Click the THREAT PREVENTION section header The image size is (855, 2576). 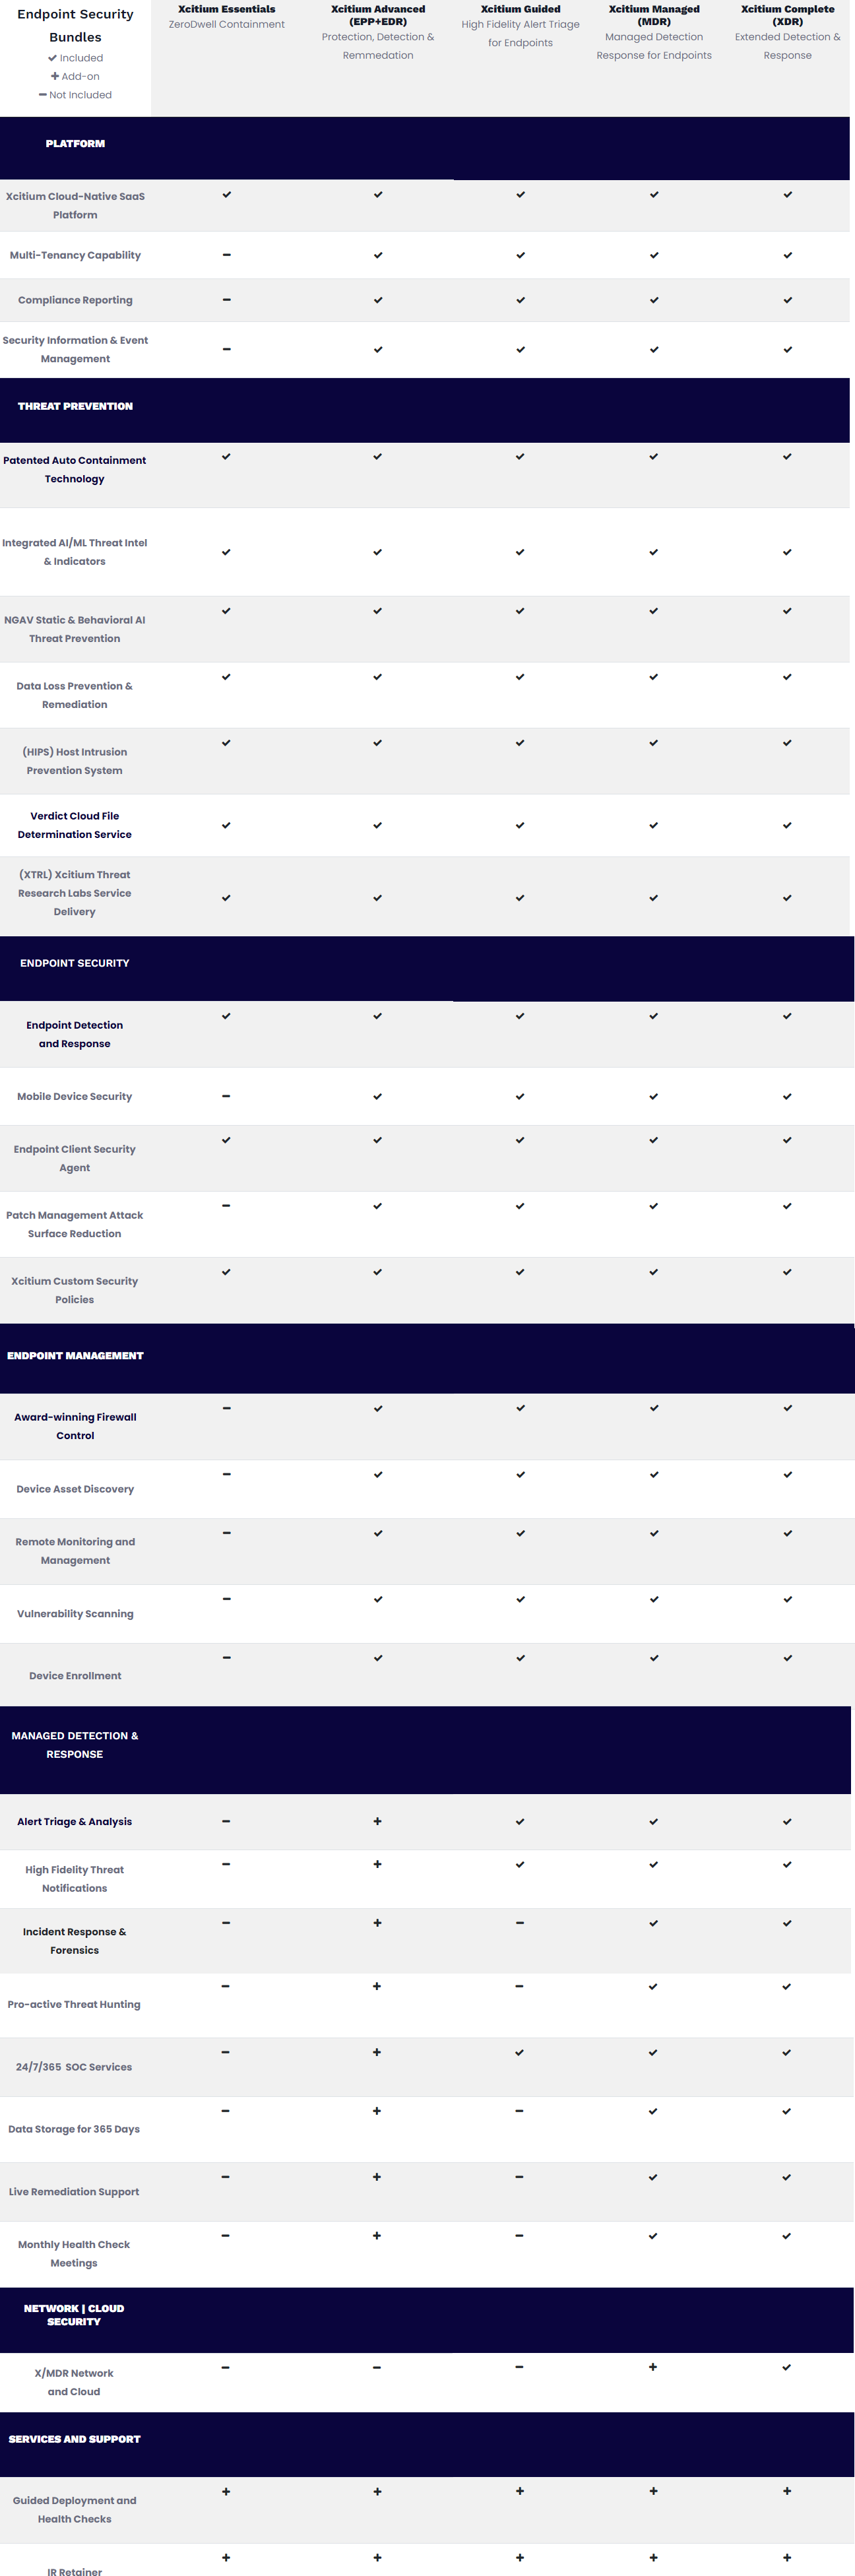click(75, 406)
